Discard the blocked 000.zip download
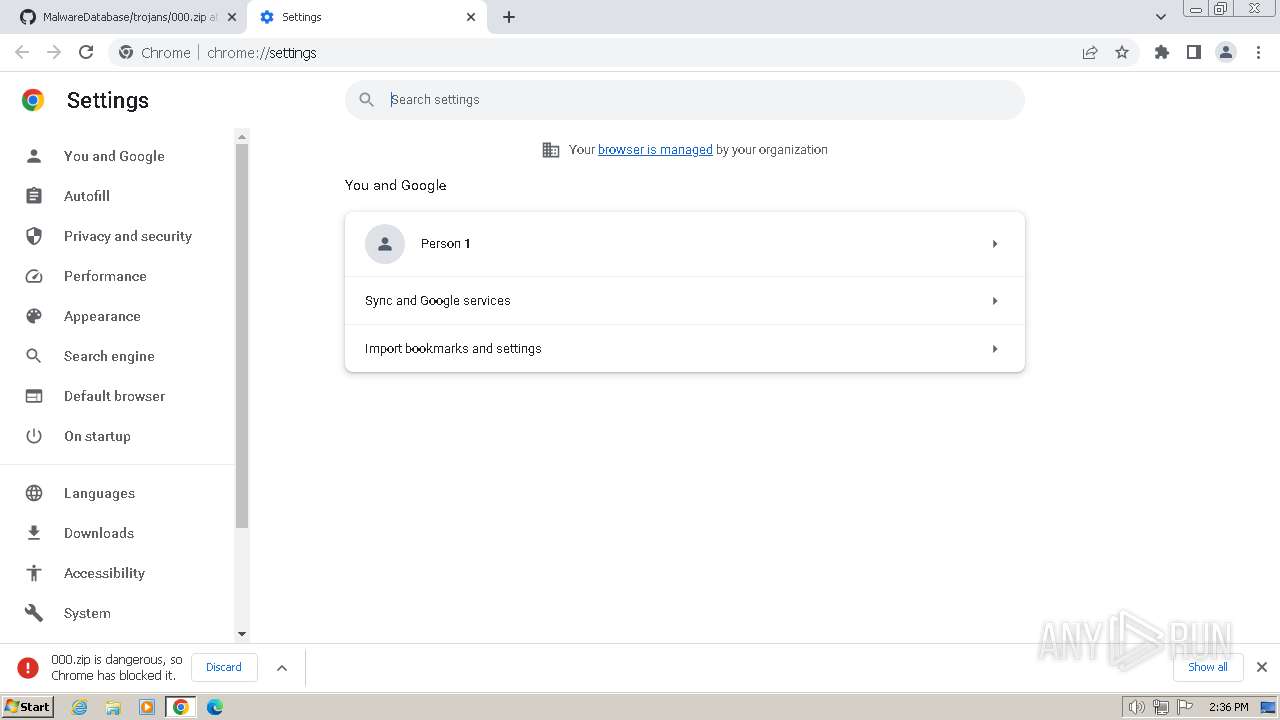Image resolution: width=1280 pixels, height=720 pixels. [224, 667]
